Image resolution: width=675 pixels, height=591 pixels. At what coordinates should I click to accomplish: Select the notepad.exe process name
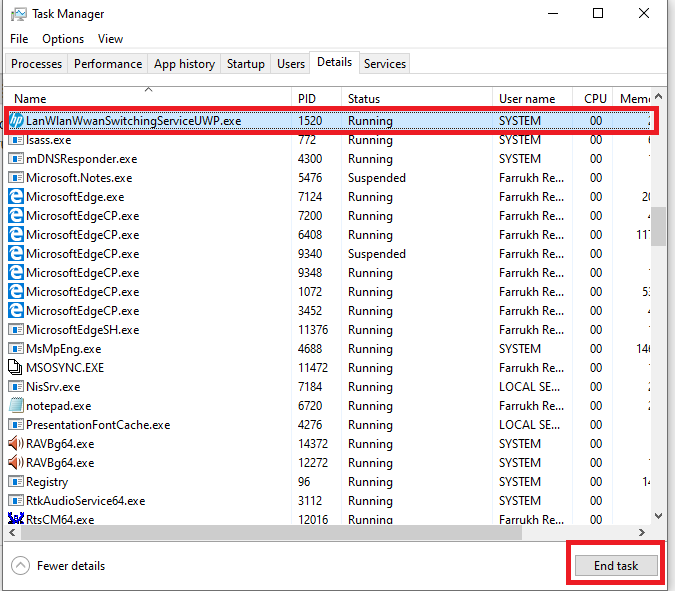[59, 406]
